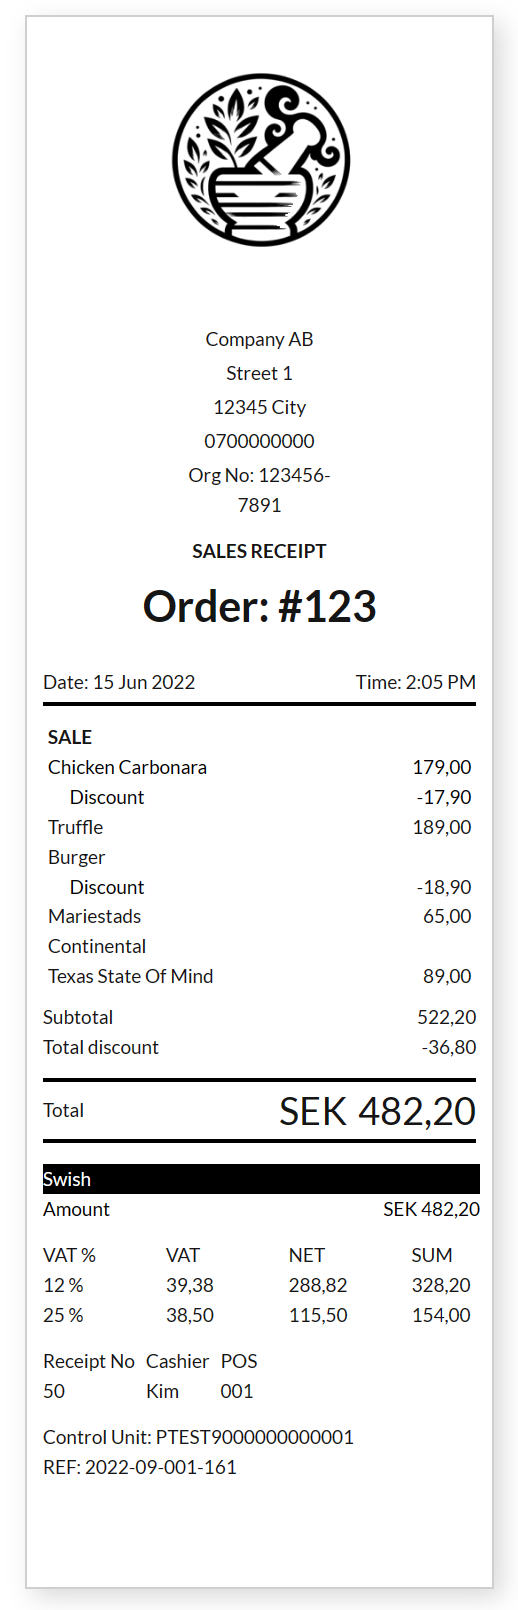Click the SEK 482,20 total amount
Image resolution: width=518 pixels, height=1610 pixels.
(378, 1111)
